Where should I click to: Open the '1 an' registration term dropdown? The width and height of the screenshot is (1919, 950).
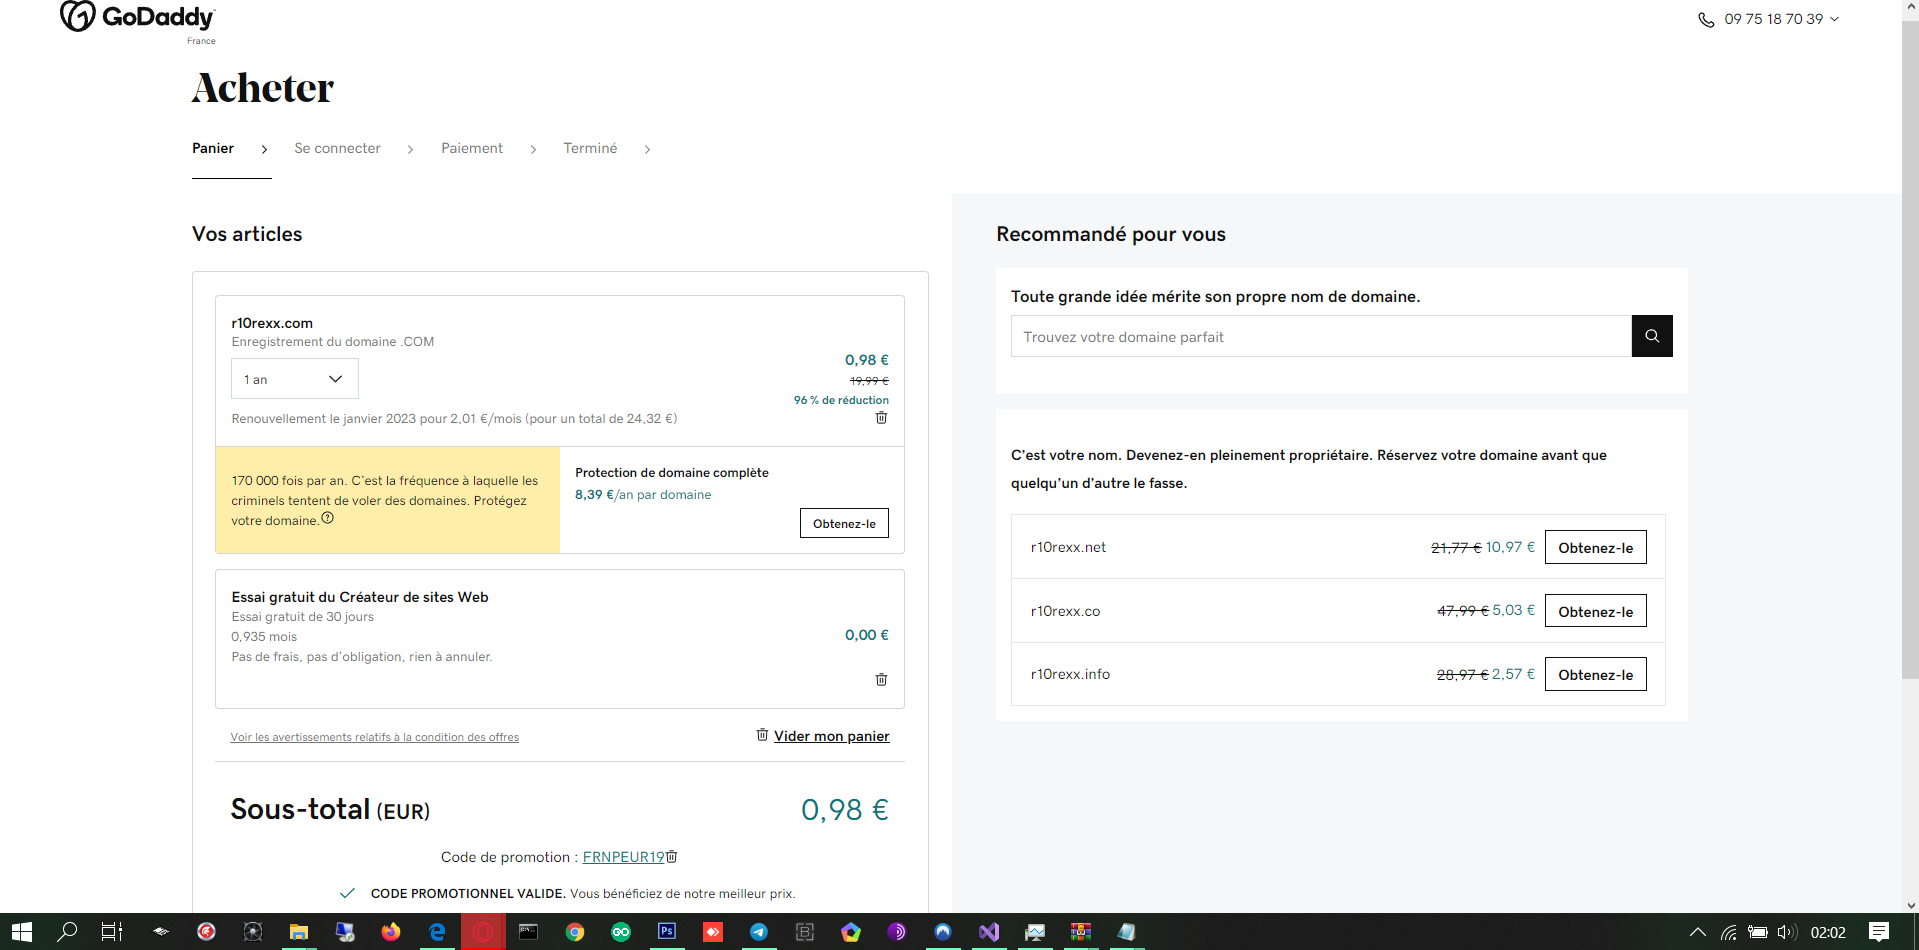point(295,379)
